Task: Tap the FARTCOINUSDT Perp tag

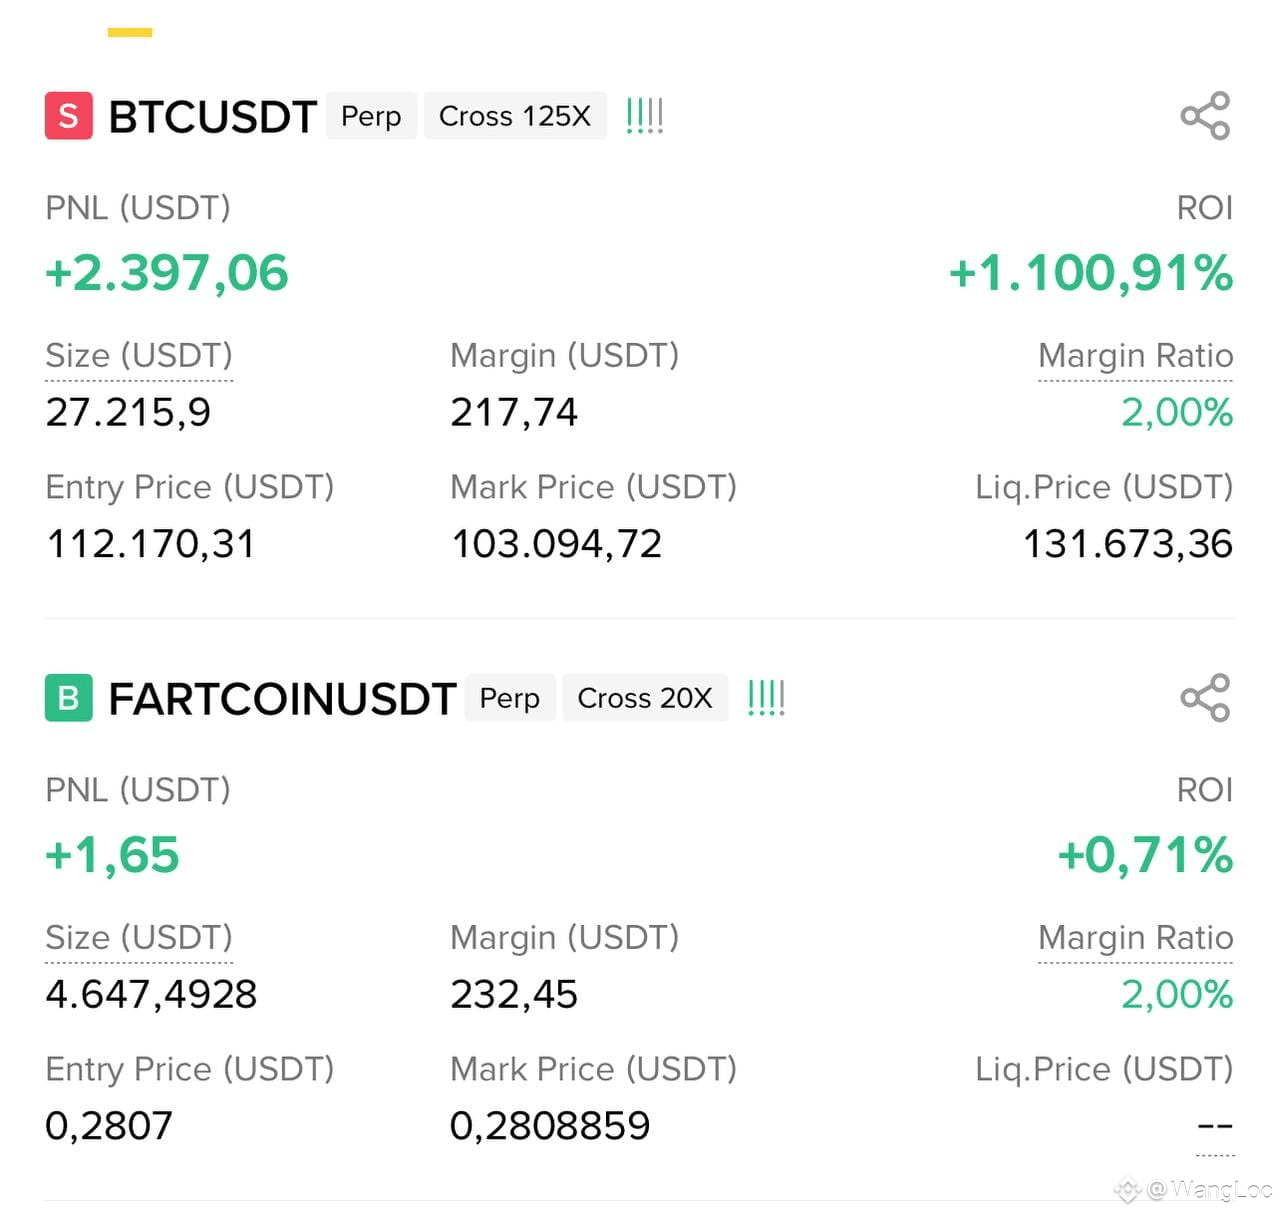Action: 510,698
